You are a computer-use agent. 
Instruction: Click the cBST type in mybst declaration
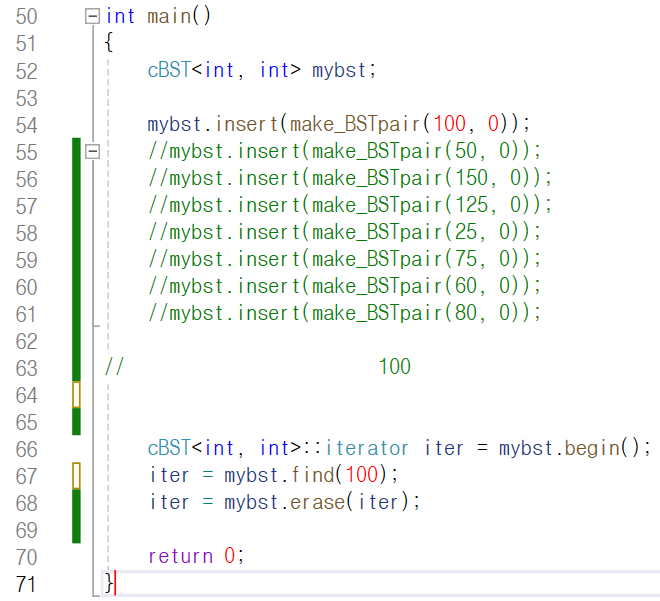point(169,70)
